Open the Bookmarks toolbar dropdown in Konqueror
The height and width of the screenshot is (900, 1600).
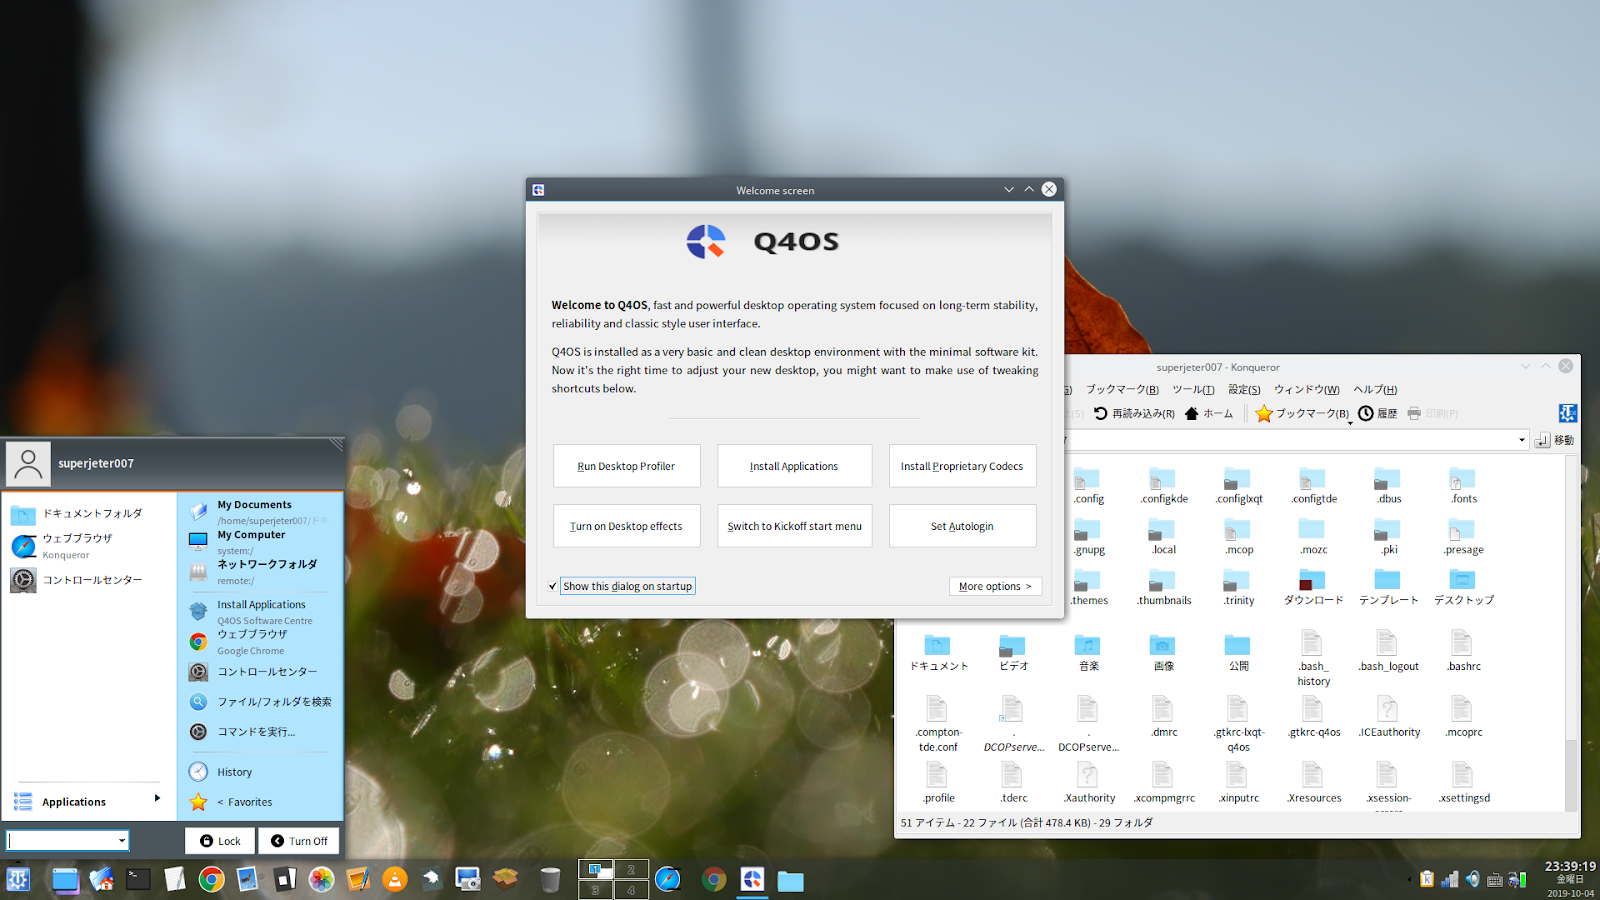pos(1350,422)
